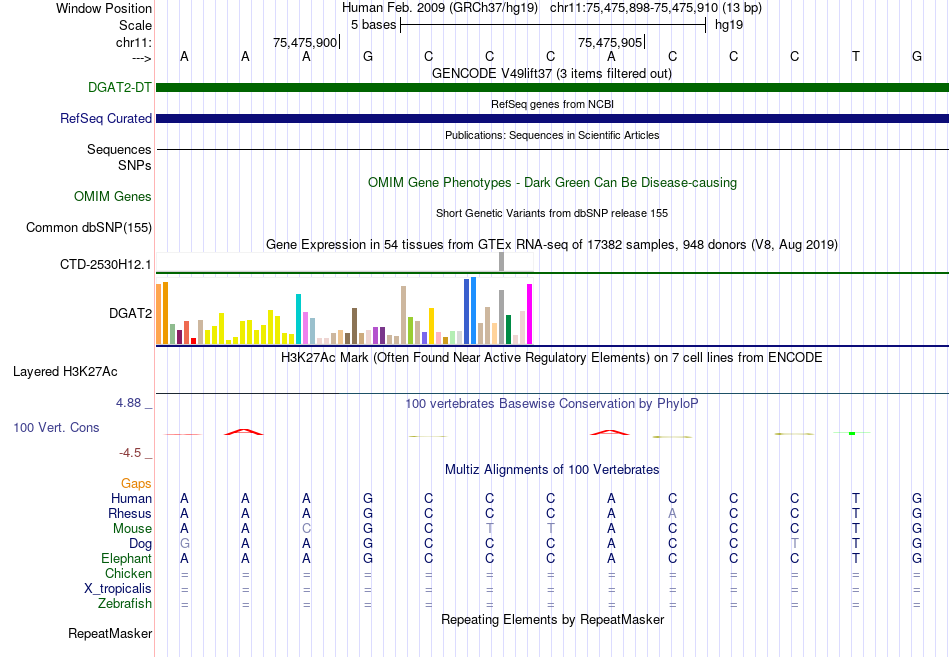Click the OMIM Genes side label
The width and height of the screenshot is (950, 657).
coord(112,196)
